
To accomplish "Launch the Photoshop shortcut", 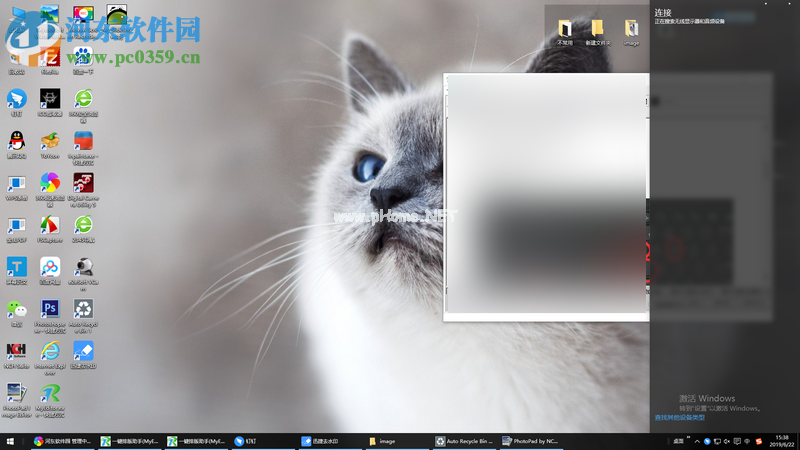I will point(49,316).
